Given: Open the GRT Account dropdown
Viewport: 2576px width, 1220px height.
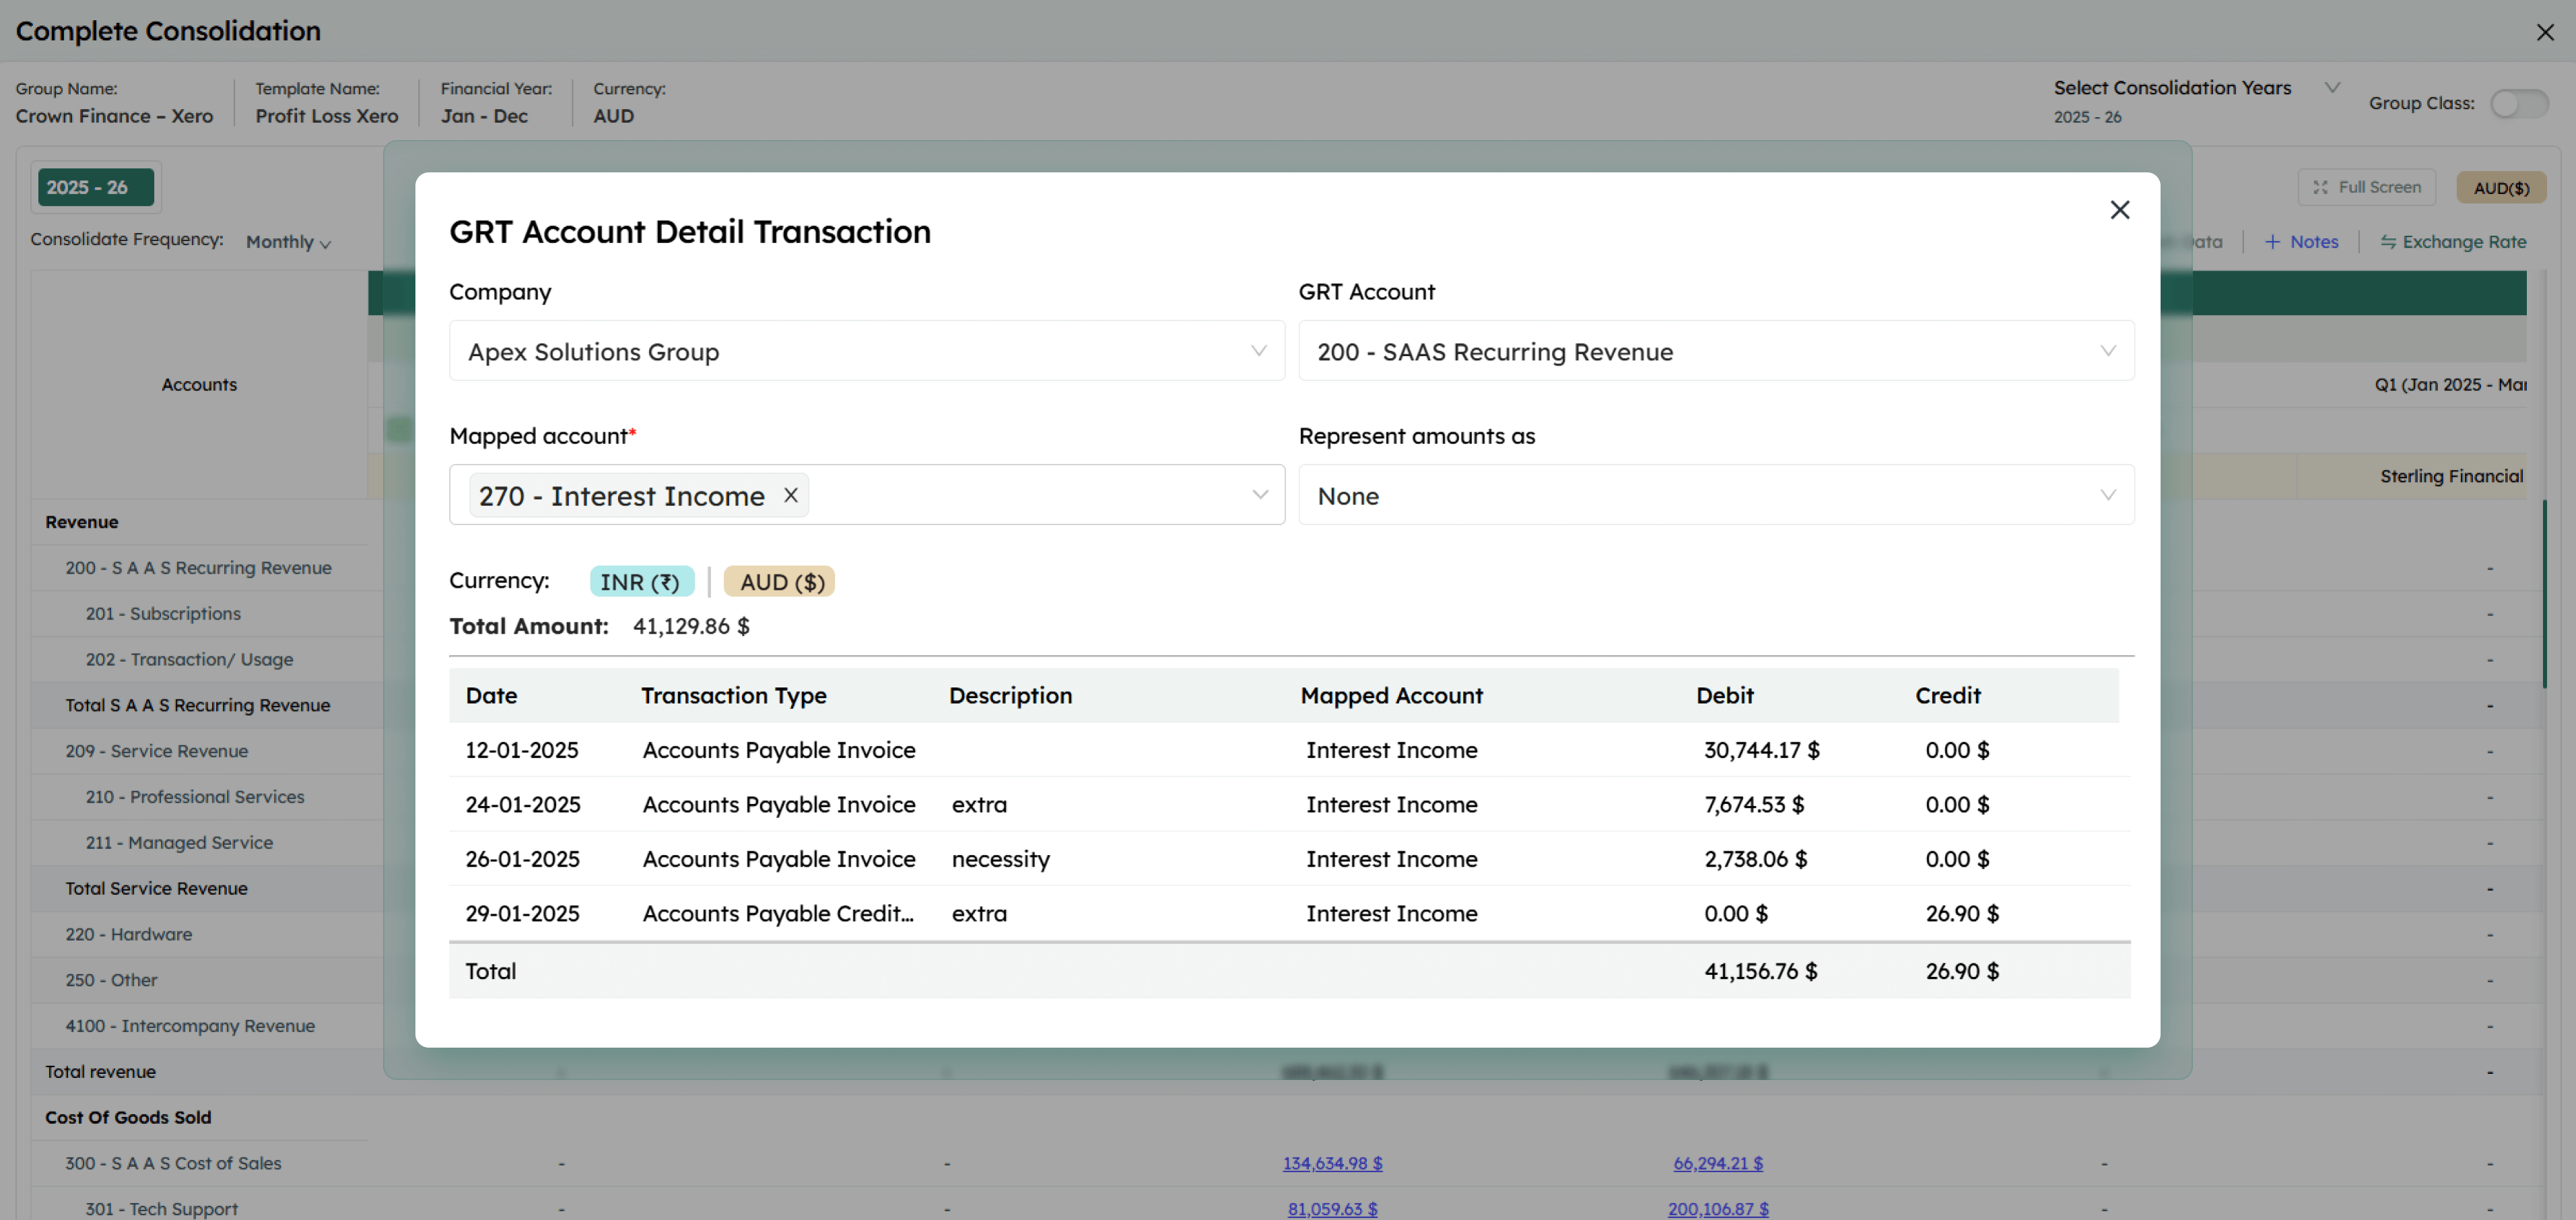Looking at the screenshot, I should [1716, 351].
